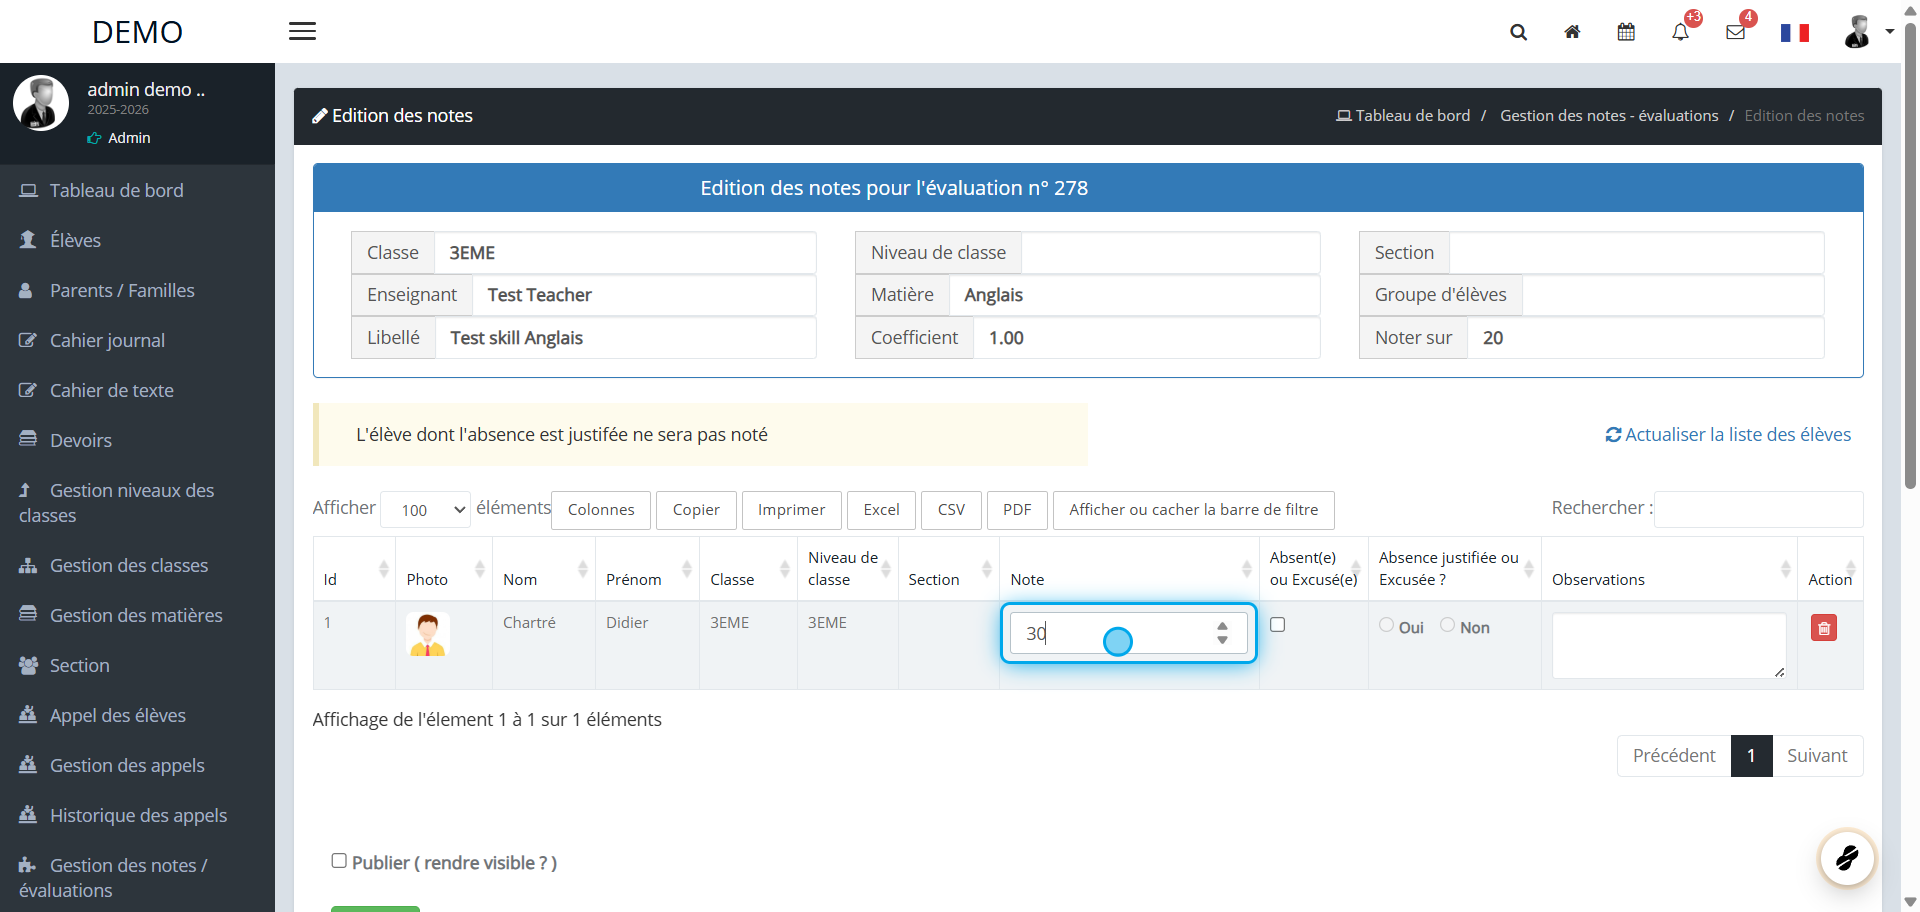Toggle the hamburger sidebar menu icon
Screen dimensions: 1920x912
click(x=302, y=32)
